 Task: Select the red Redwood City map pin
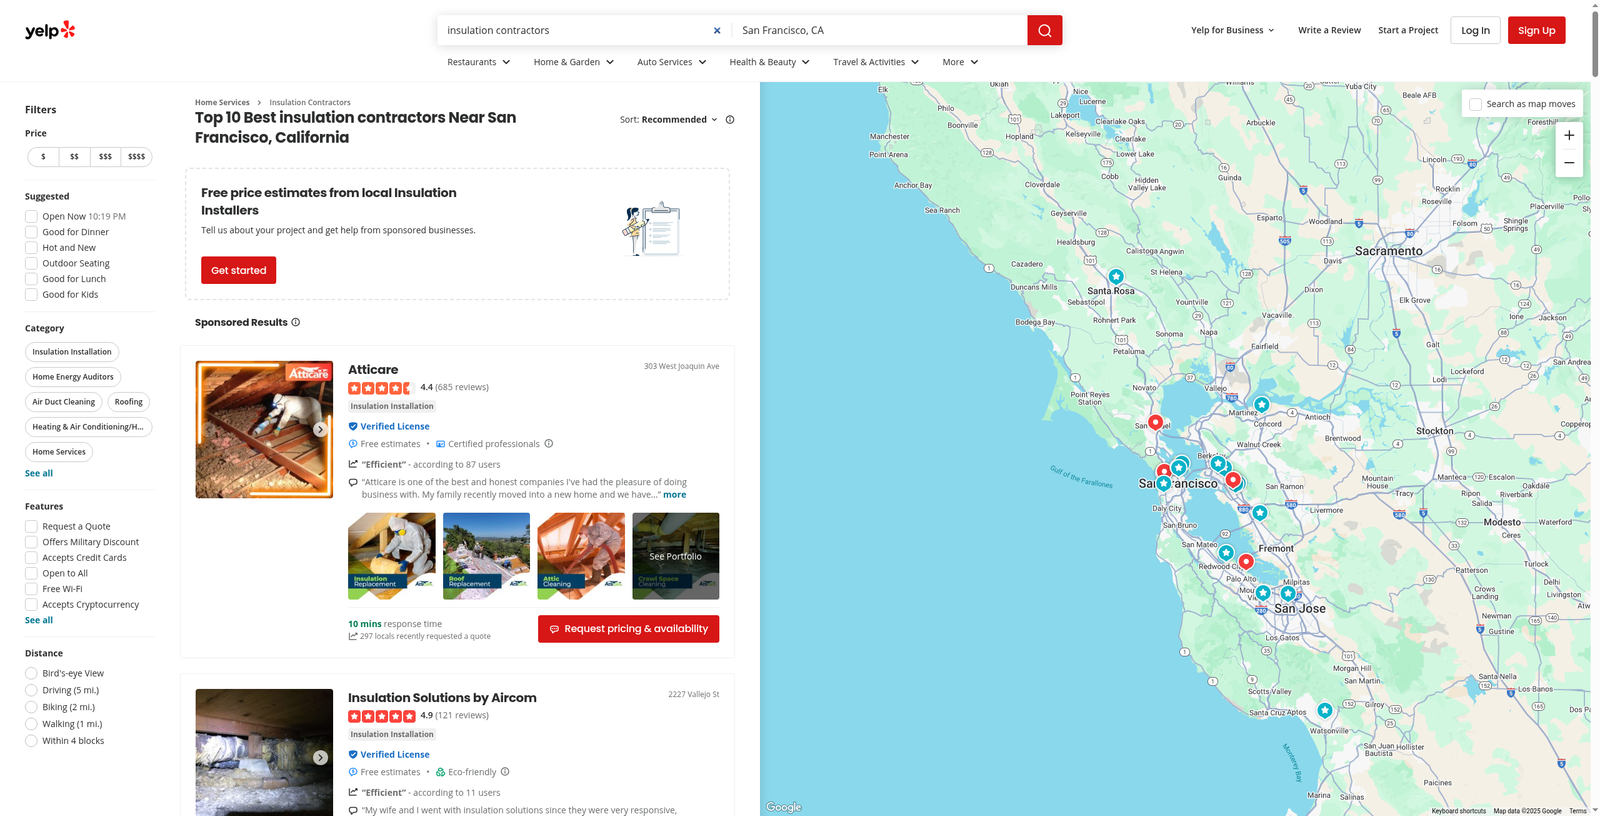tap(1246, 562)
